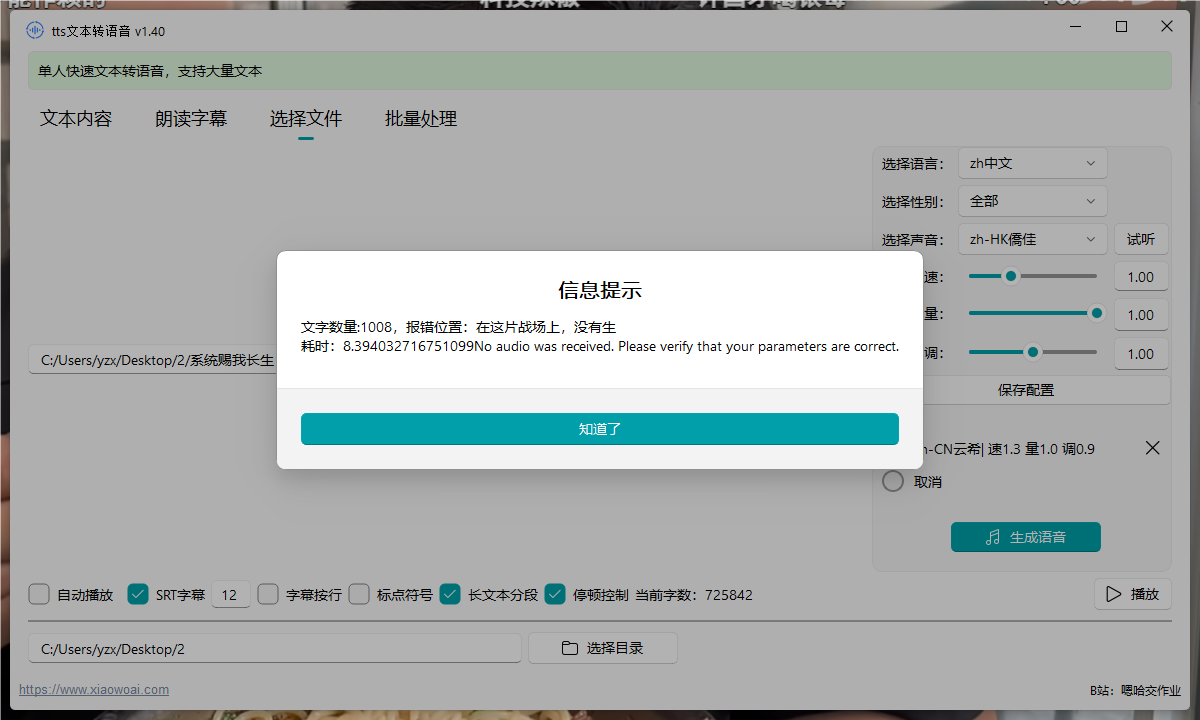1200x720 pixels.
Task: Disable the 停顿控制 checkbox
Action: (x=555, y=595)
